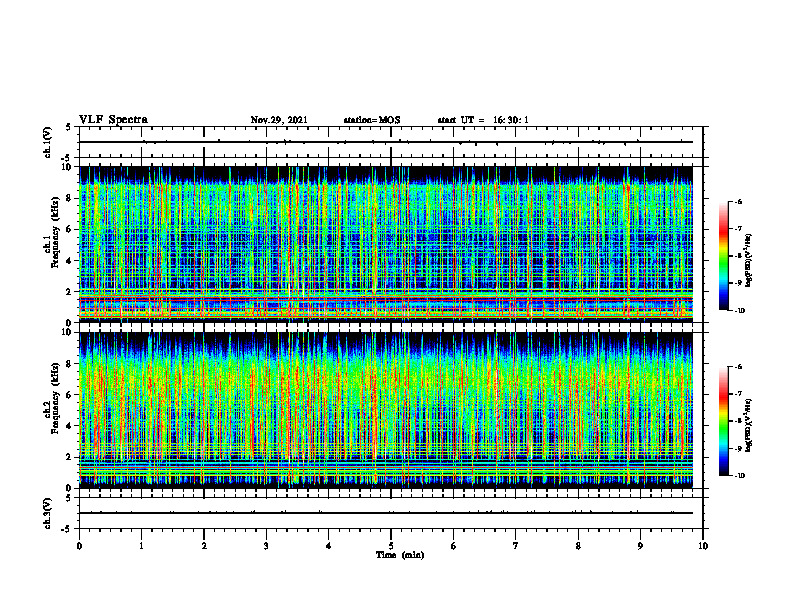
Task: Click the "ch.3(V)" axis label
Action: pos(47,513)
